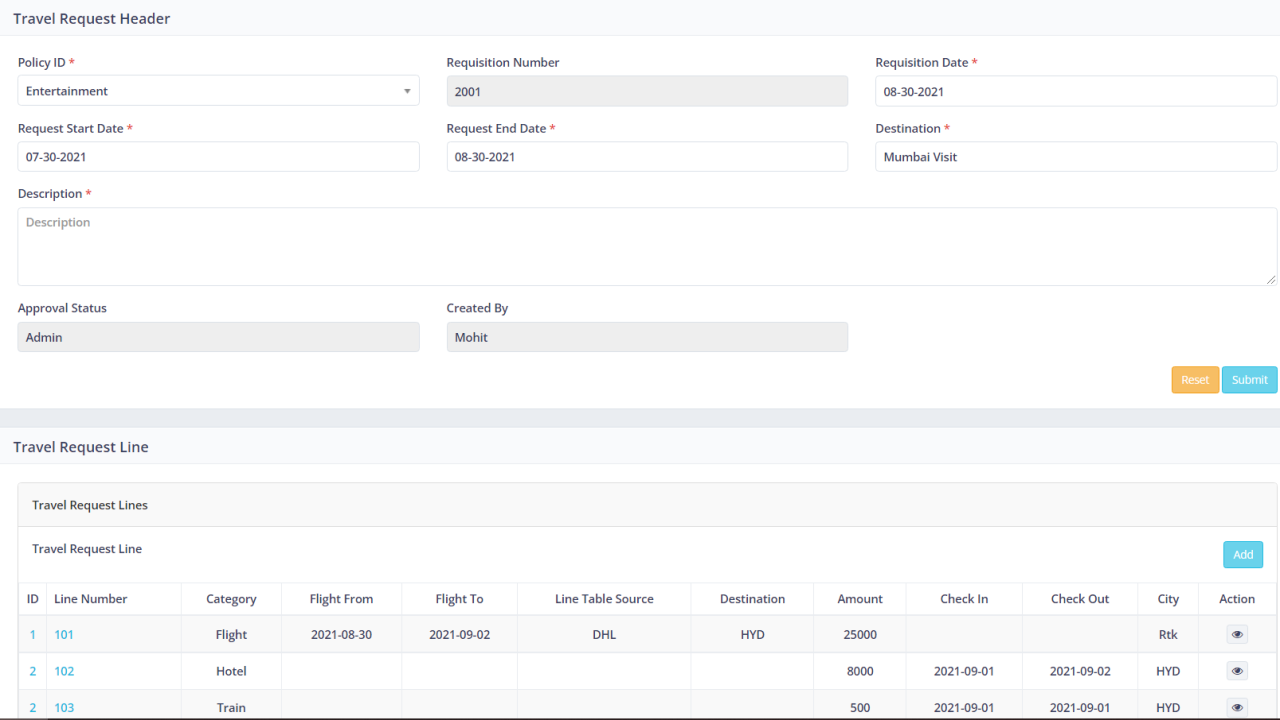1280x720 pixels.
Task: Edit the Request Start Date
Action: 218,156
